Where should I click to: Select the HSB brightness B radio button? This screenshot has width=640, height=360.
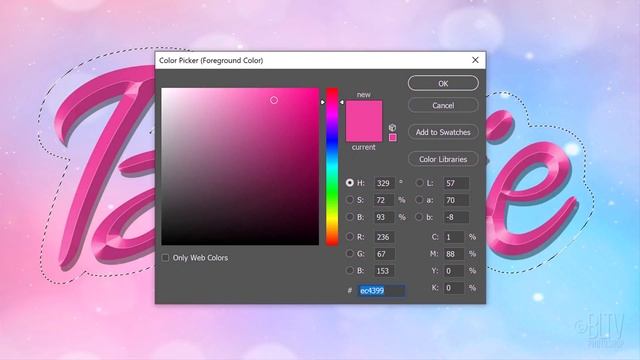pyautogui.click(x=350, y=217)
